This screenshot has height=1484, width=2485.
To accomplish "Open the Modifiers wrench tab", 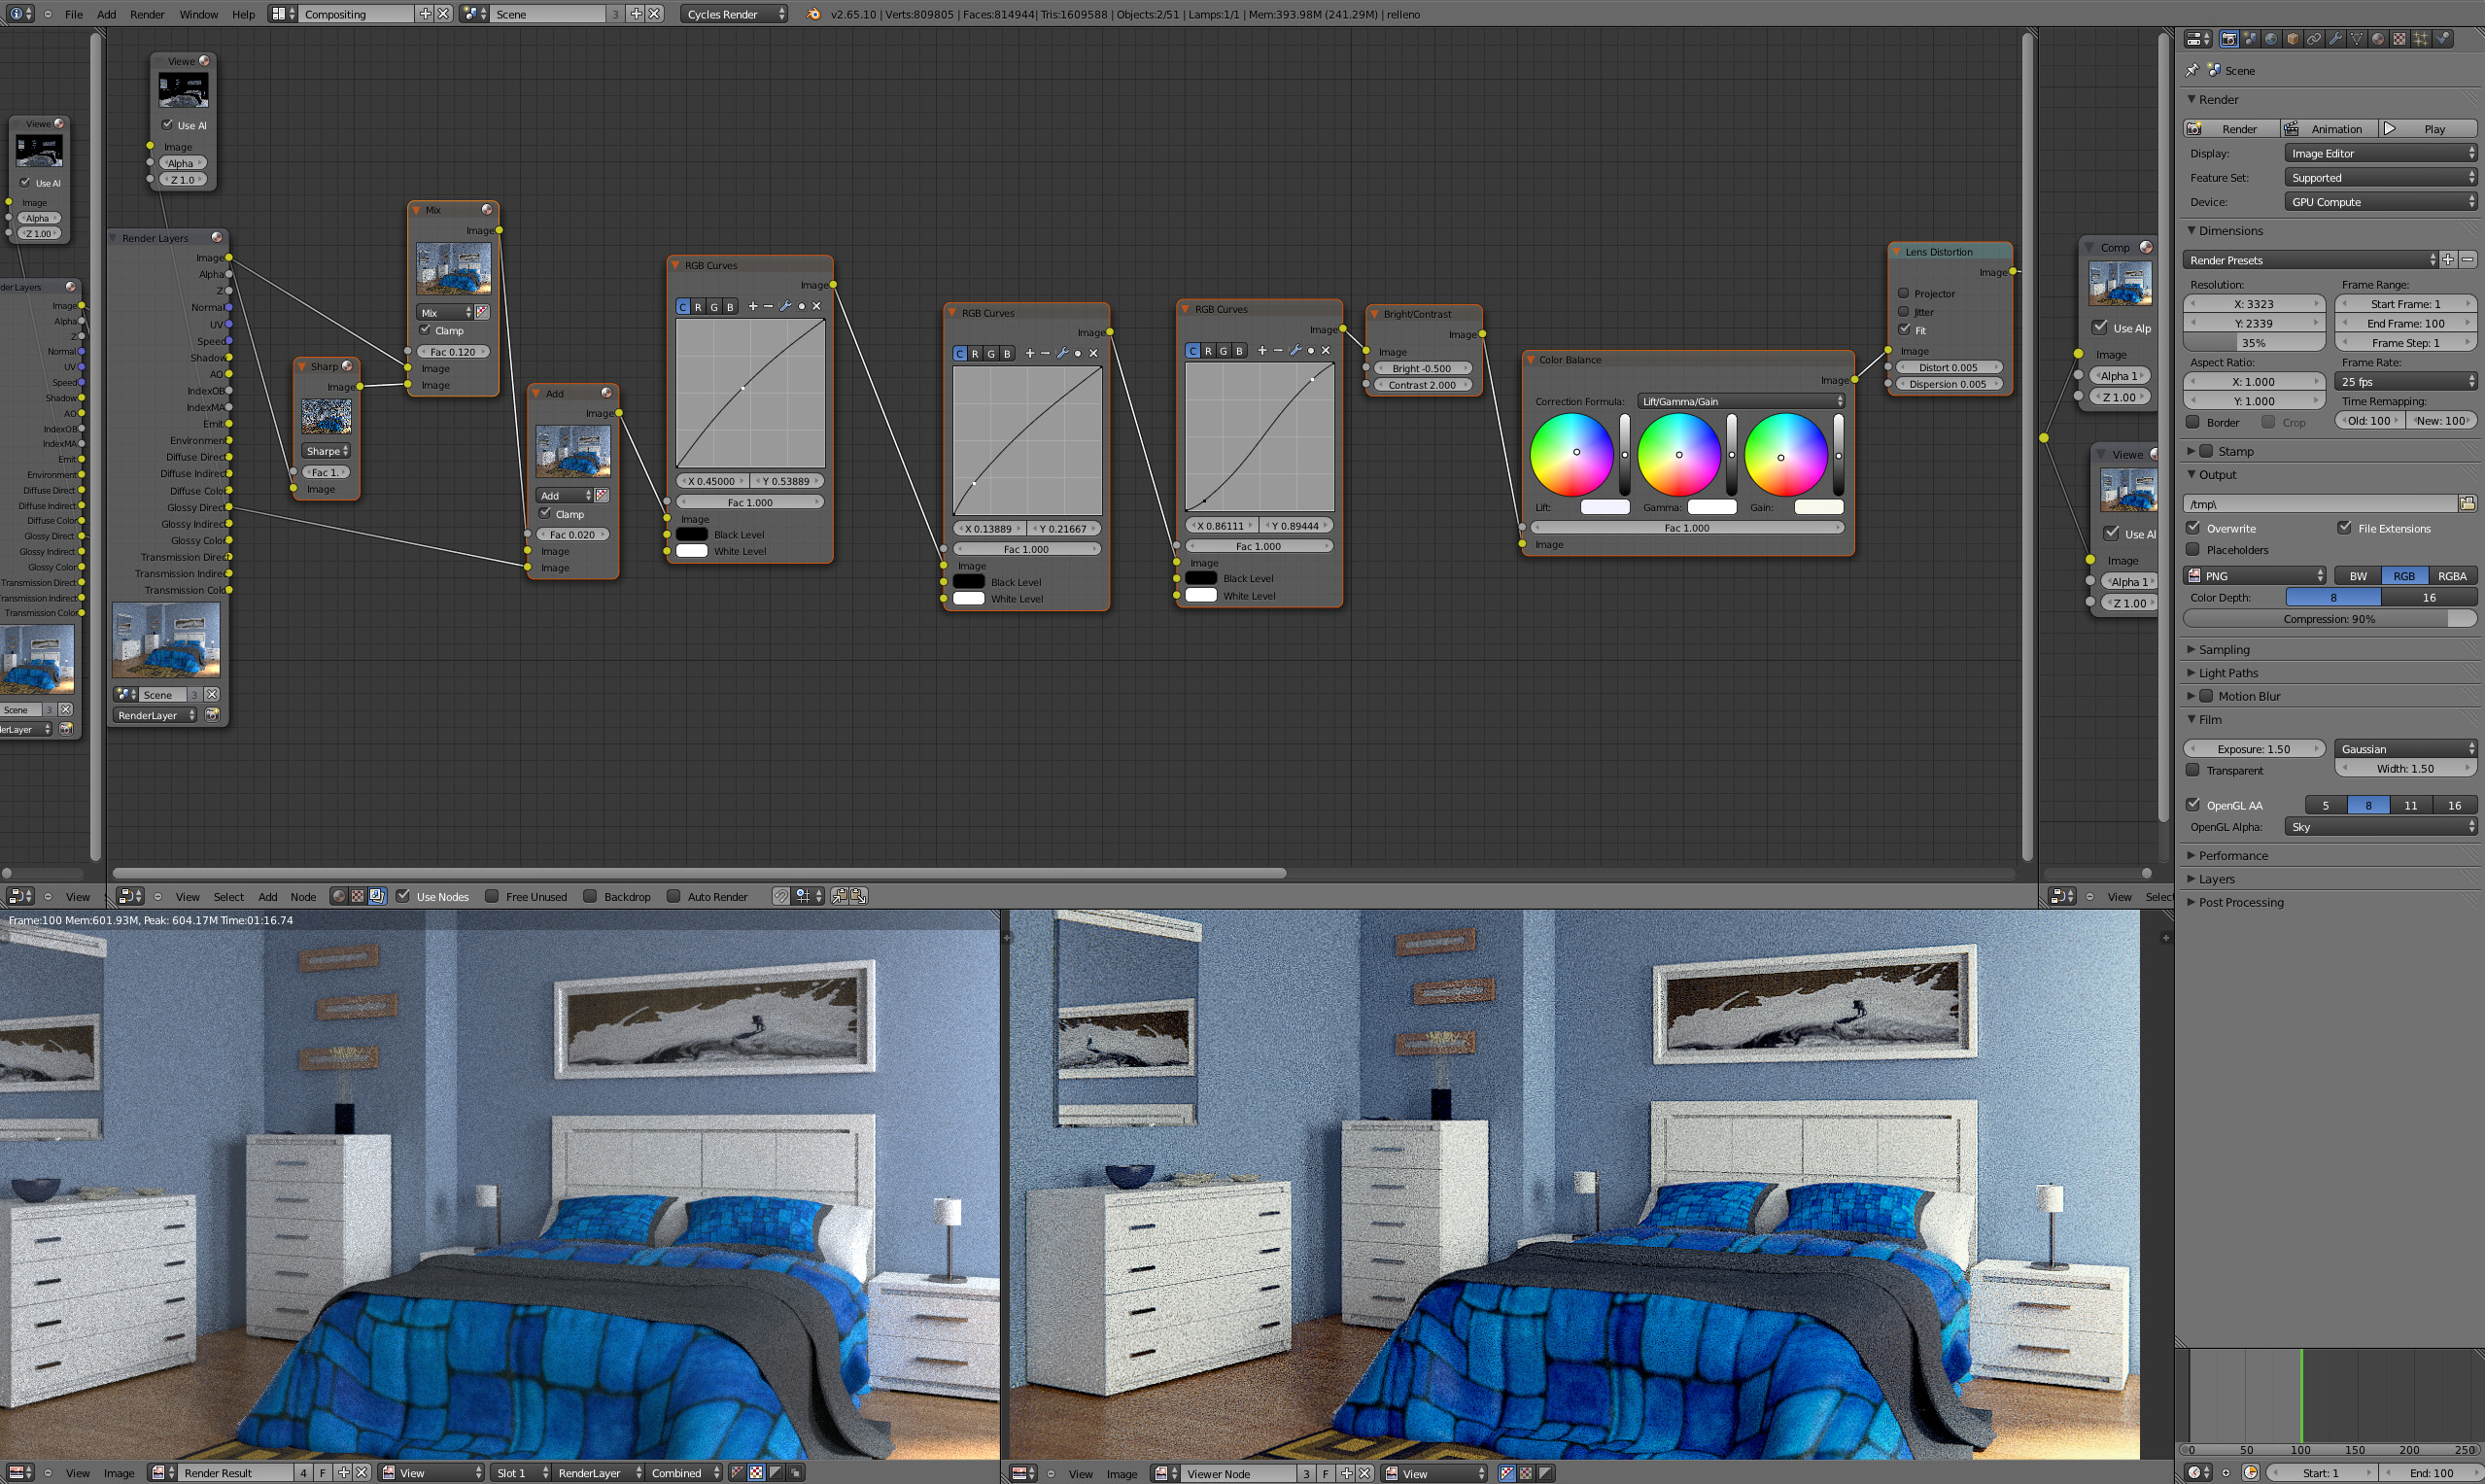I will pyautogui.click(x=2336, y=39).
